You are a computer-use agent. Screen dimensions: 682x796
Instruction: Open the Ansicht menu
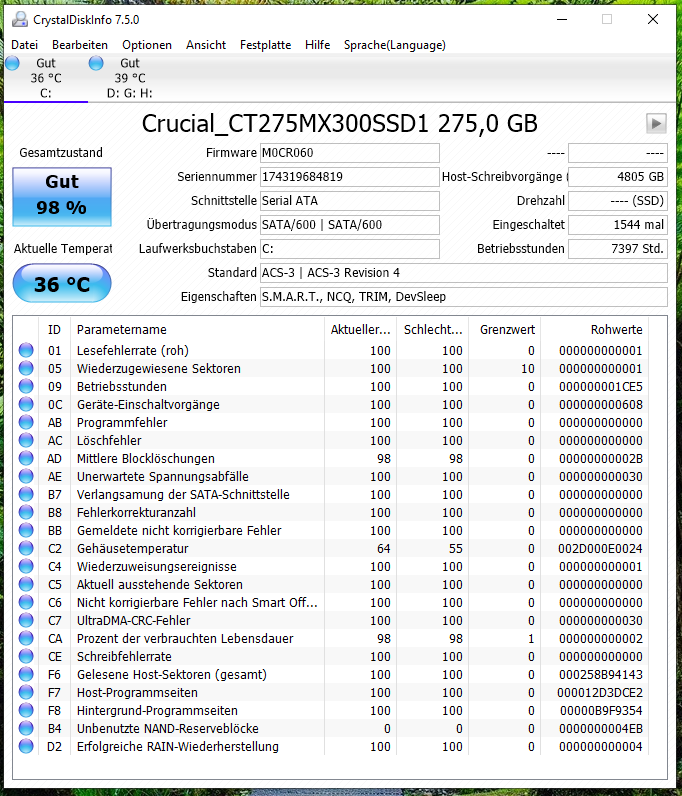click(206, 45)
